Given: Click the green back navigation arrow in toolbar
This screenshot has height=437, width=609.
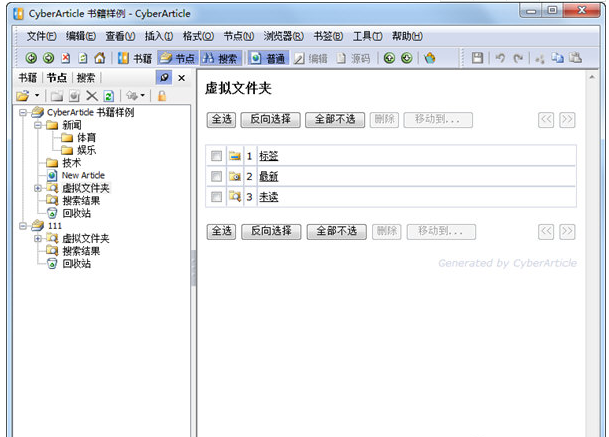Looking at the screenshot, I should (x=31, y=58).
